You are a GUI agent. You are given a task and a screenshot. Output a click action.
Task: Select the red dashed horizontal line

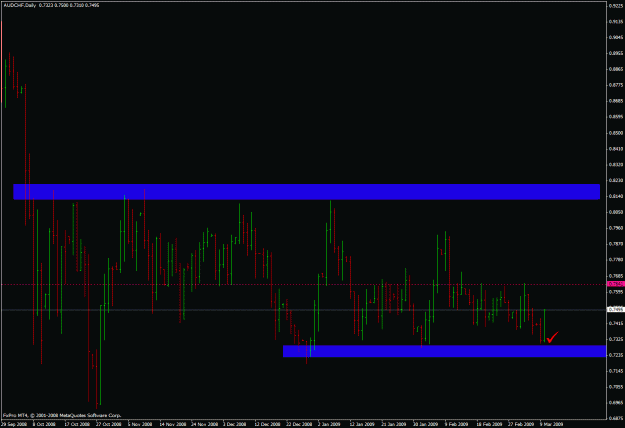[303, 285]
